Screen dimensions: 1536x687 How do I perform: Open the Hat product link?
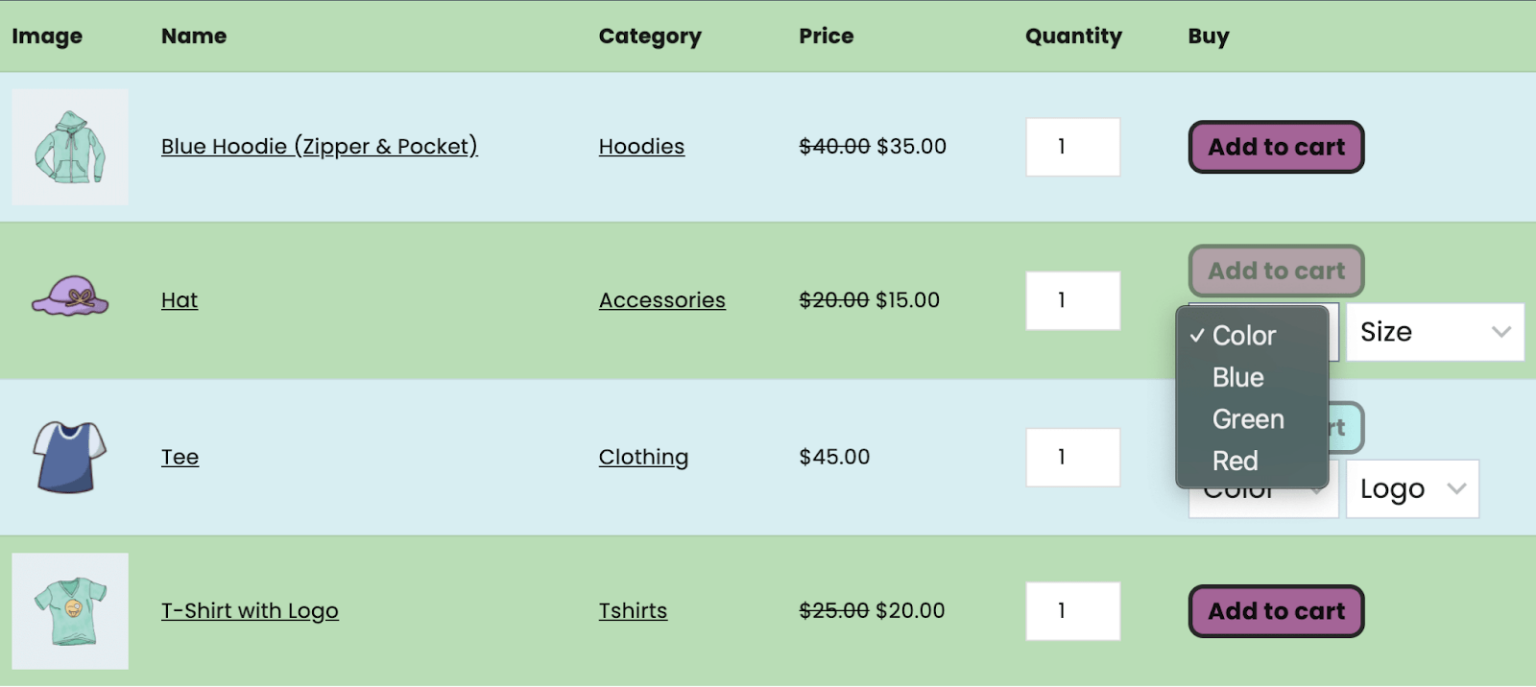click(179, 300)
